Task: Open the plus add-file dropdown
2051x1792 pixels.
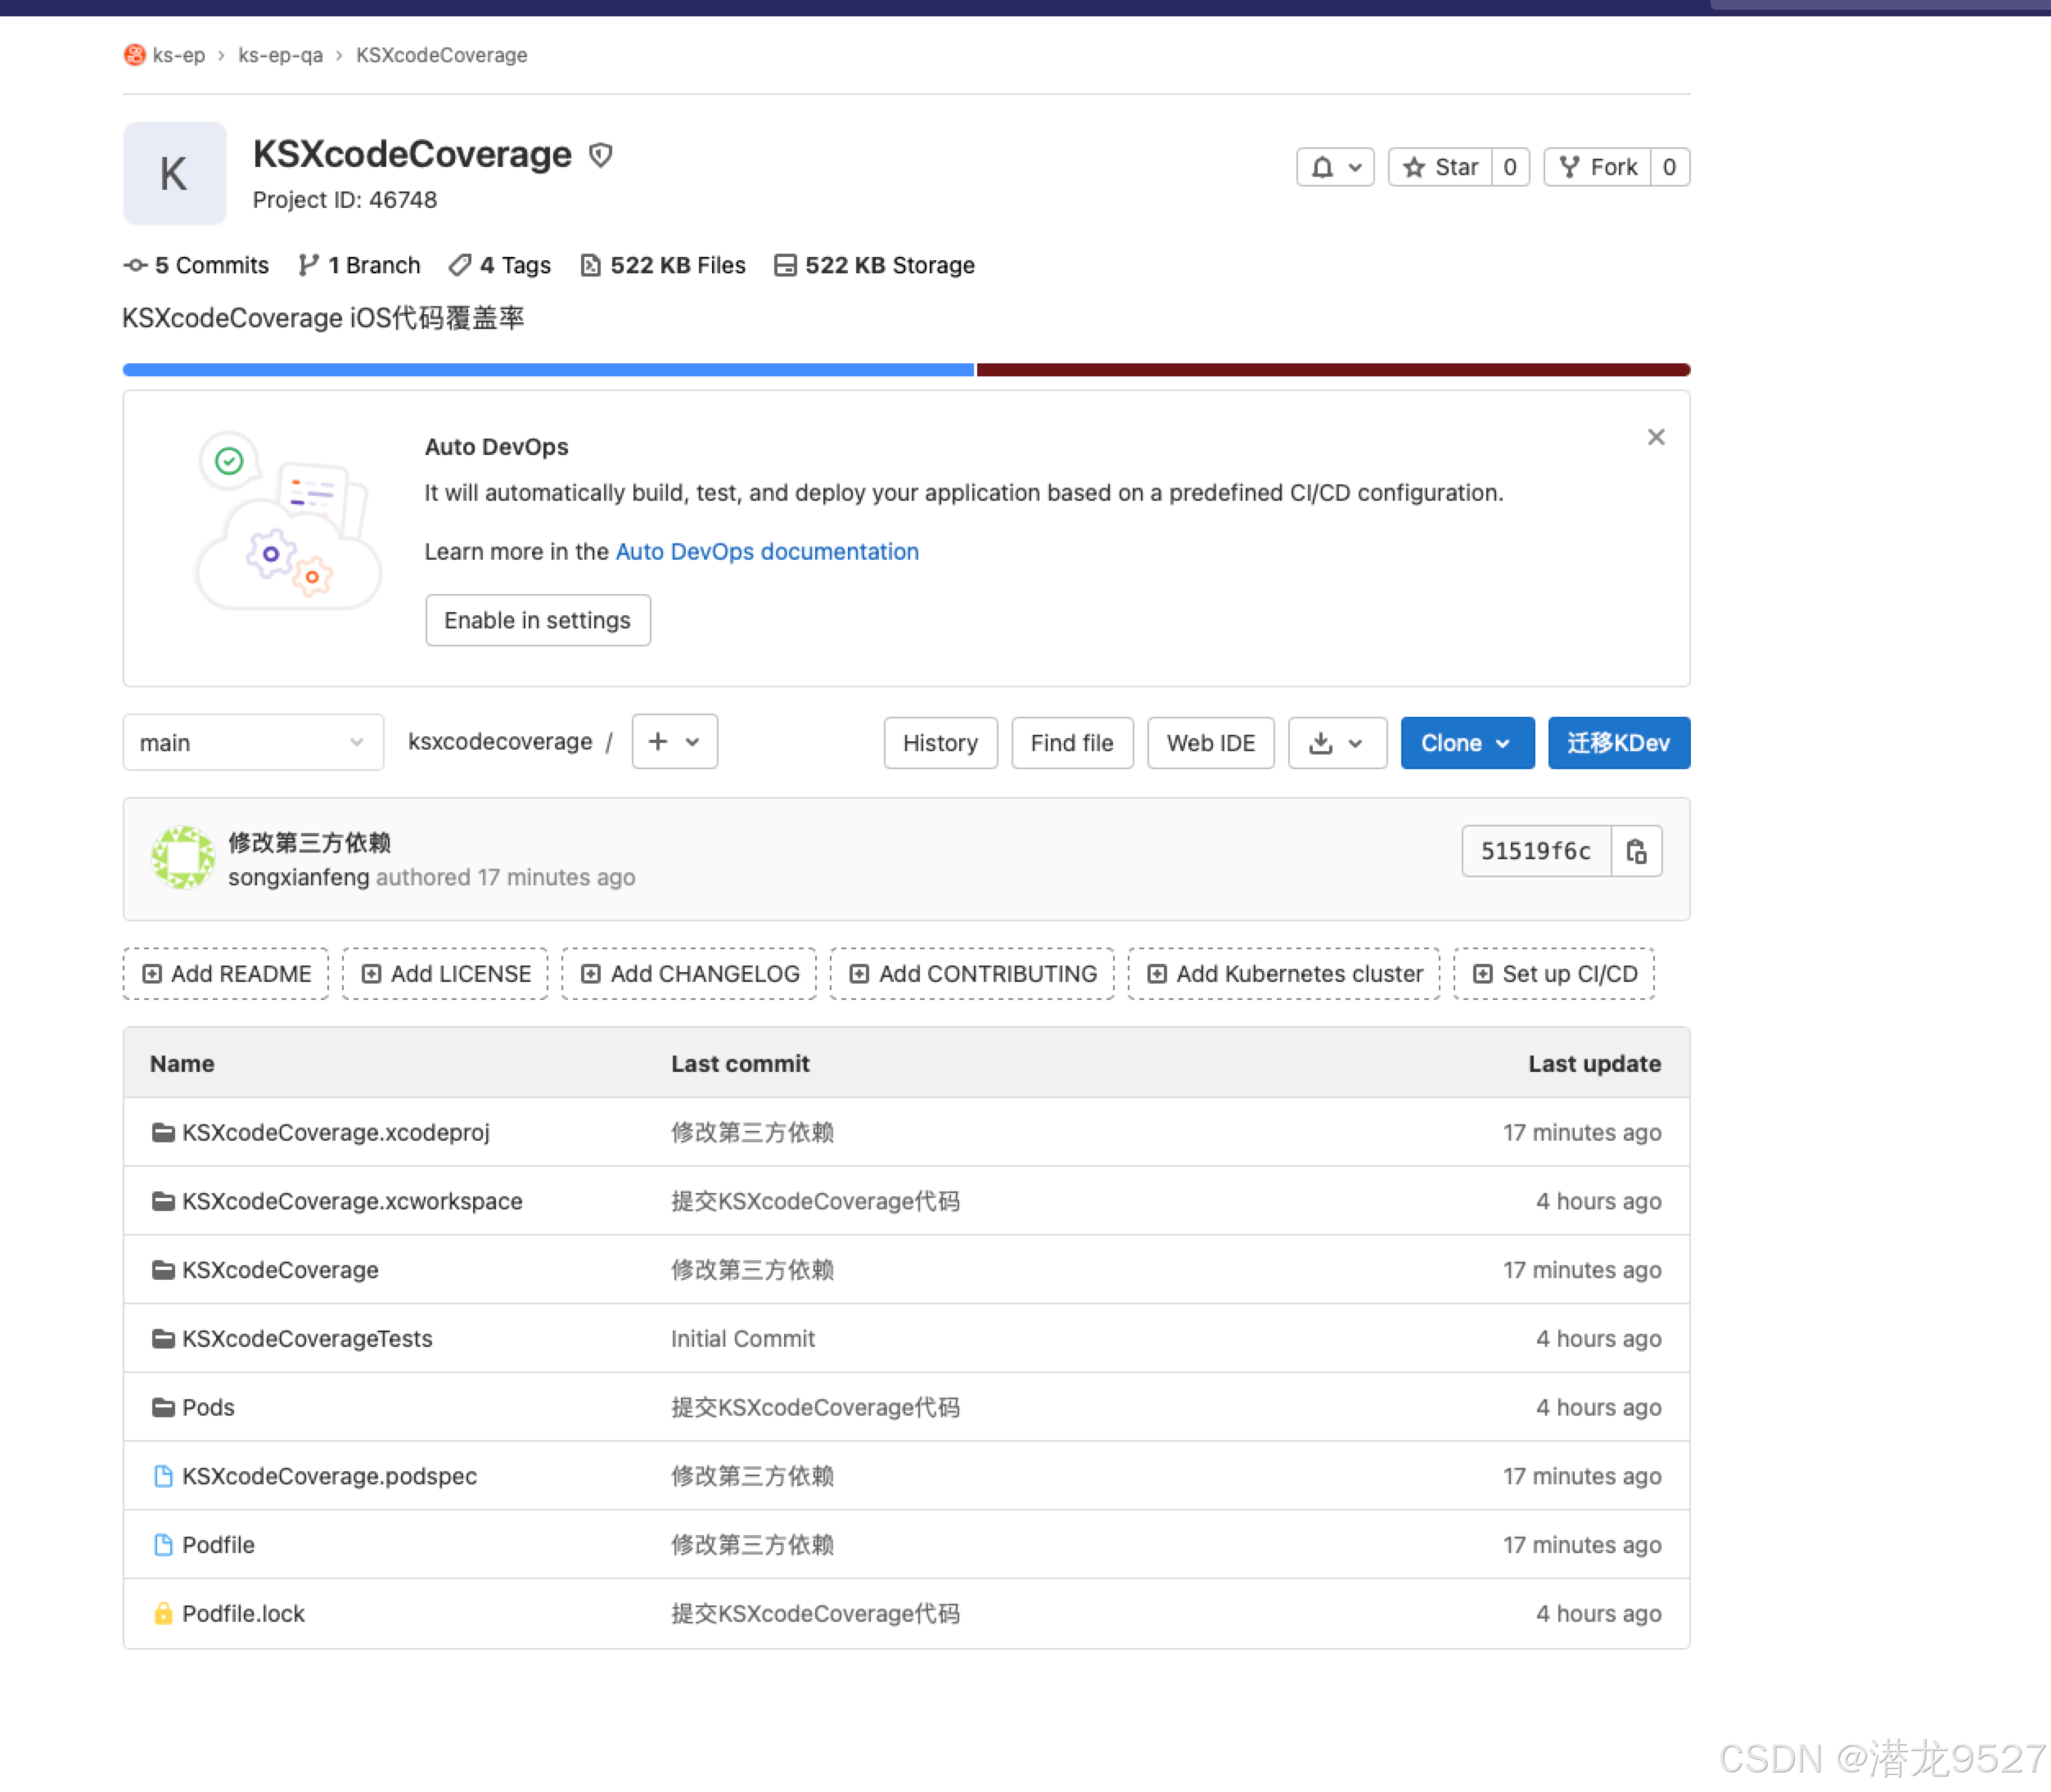Action: [x=674, y=742]
